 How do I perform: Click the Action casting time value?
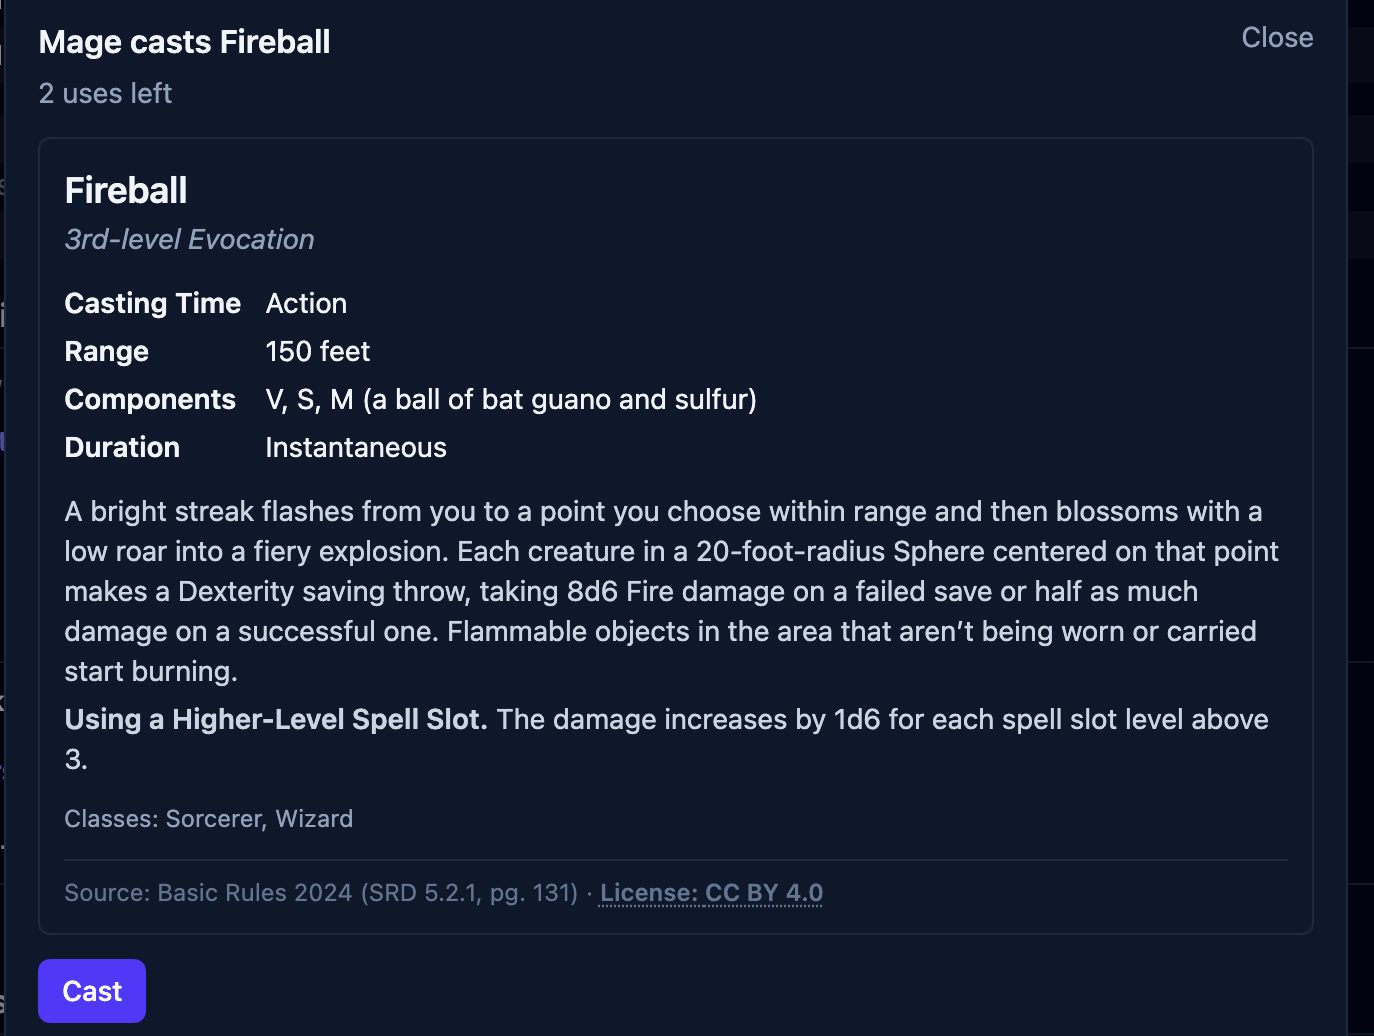[x=306, y=304]
